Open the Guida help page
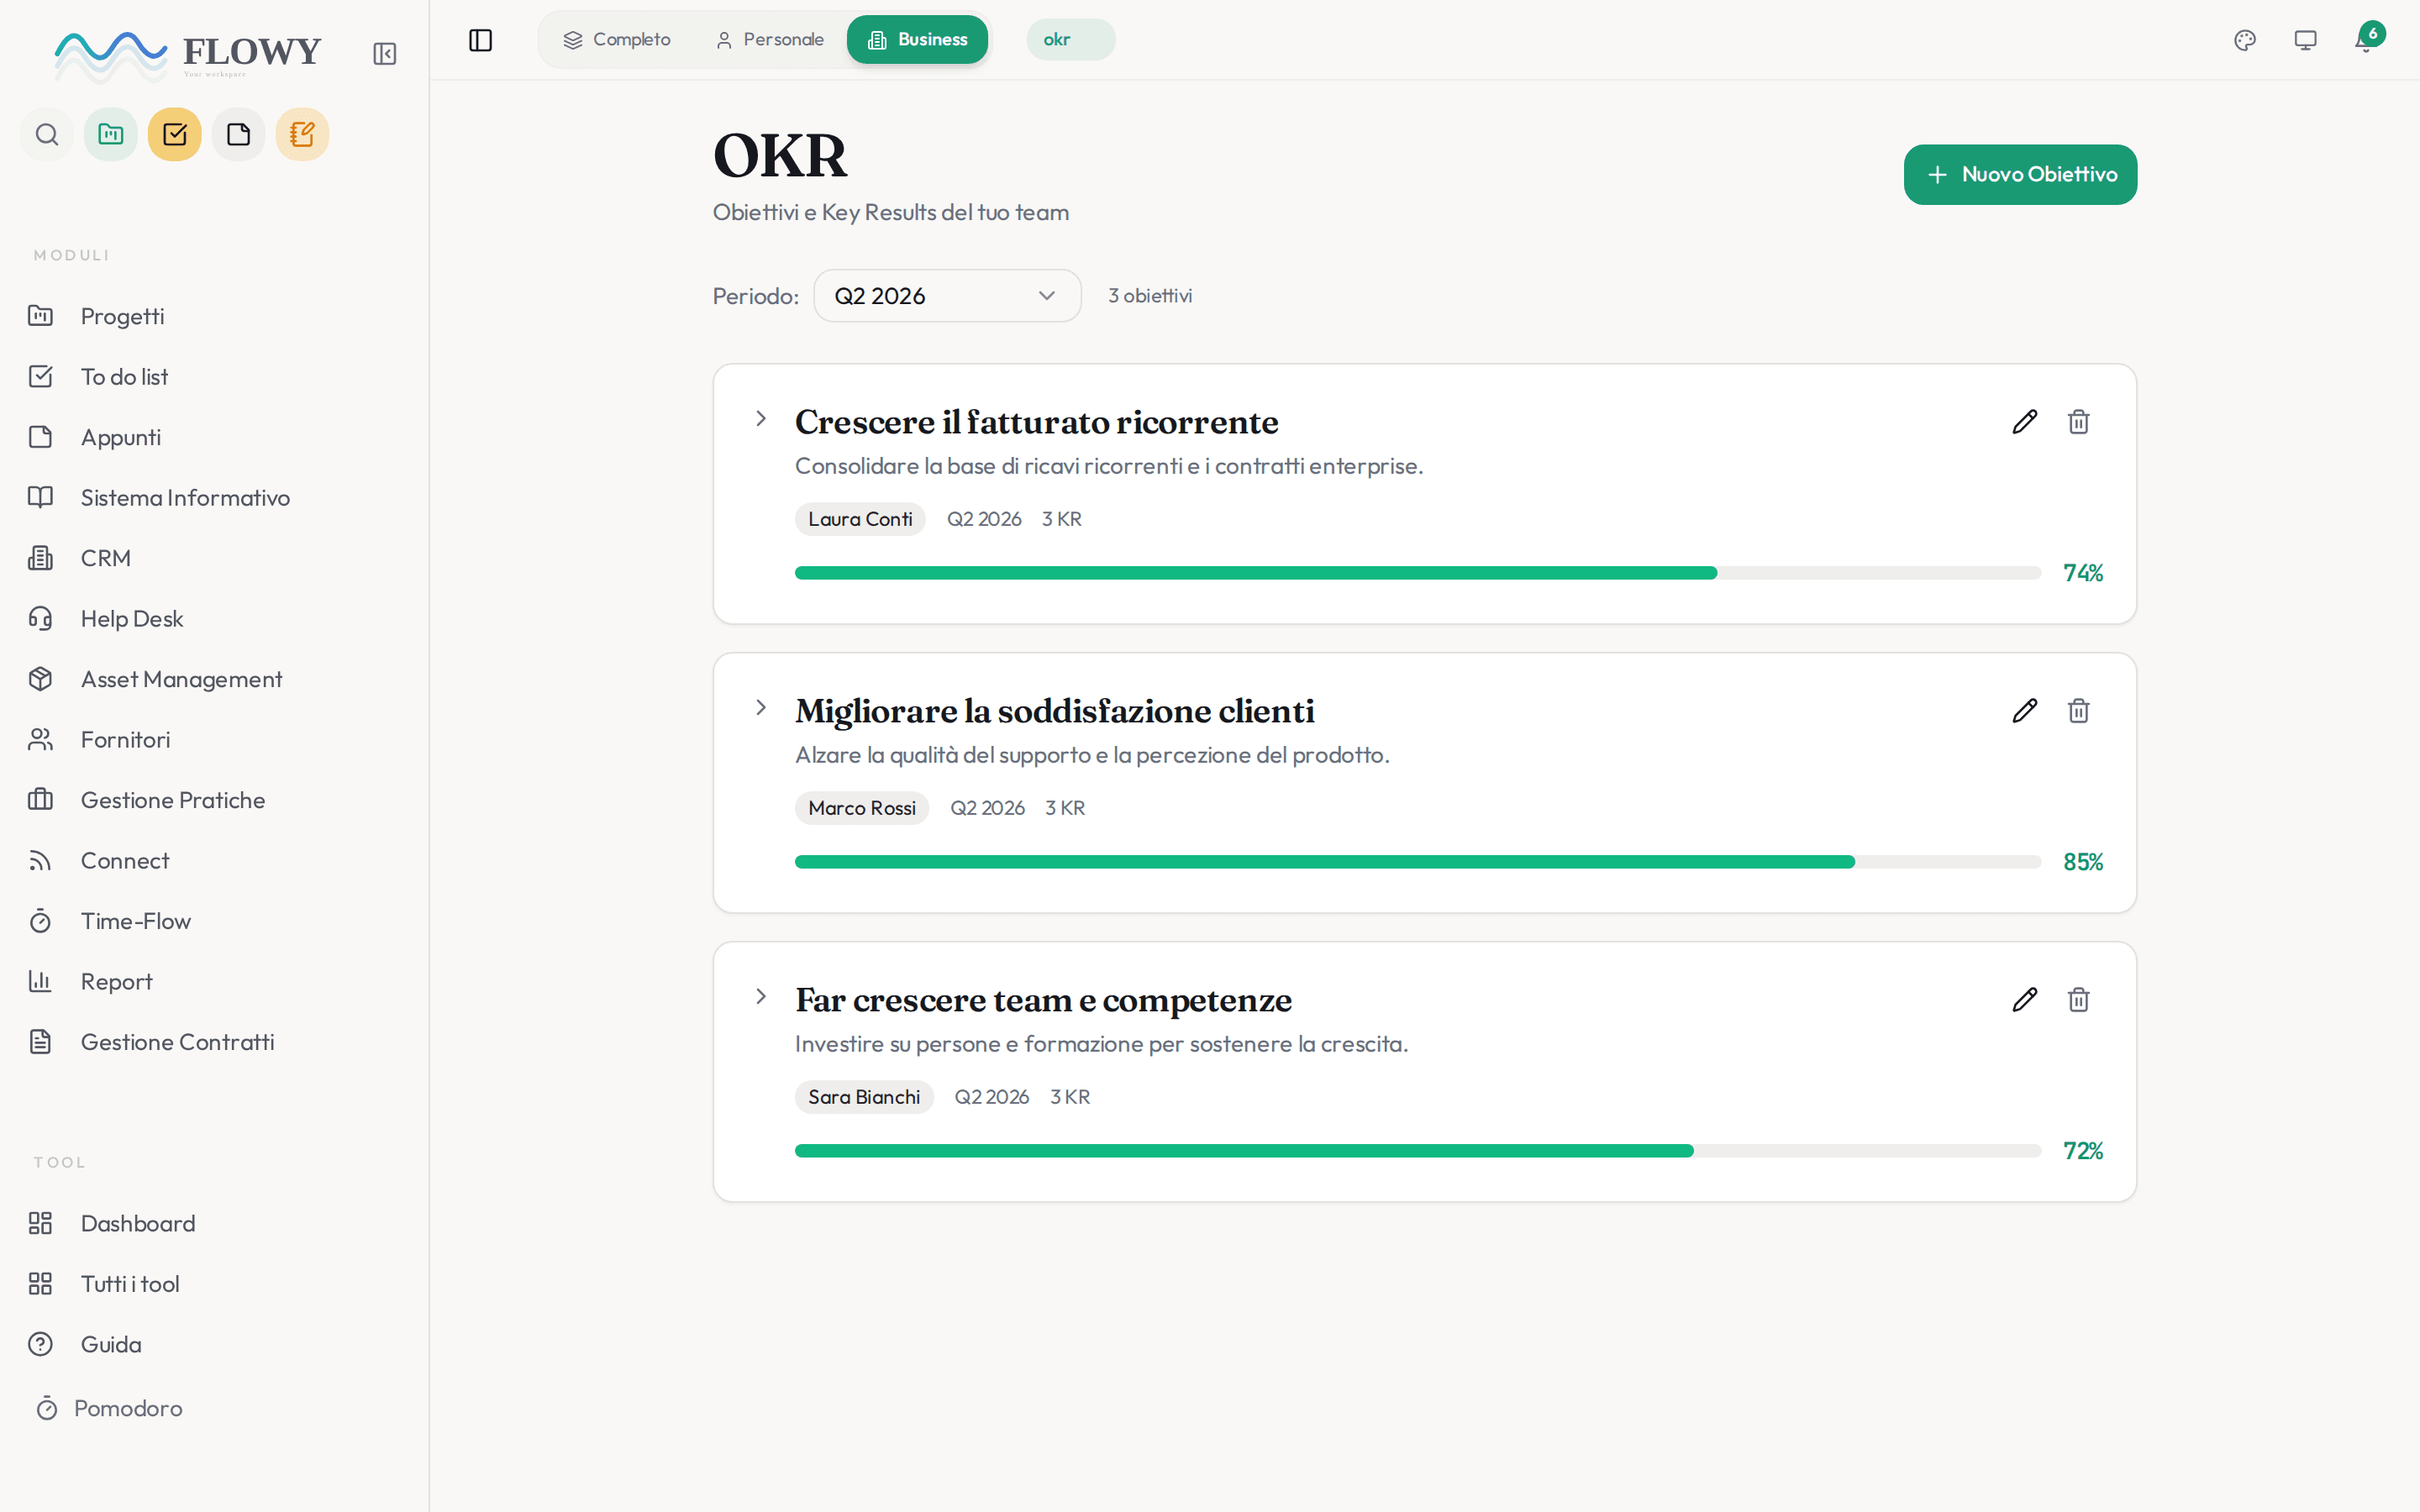 pos(214,1345)
